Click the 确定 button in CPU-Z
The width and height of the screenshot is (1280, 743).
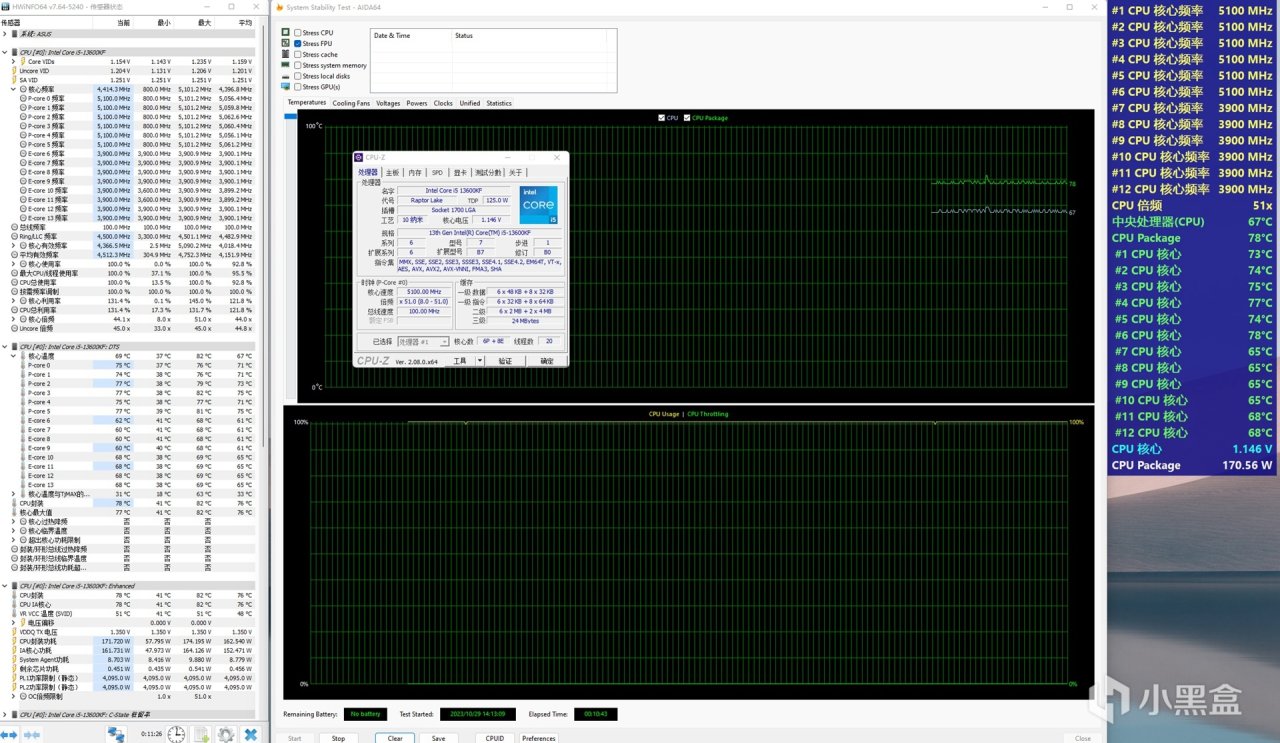pyautogui.click(x=547, y=361)
